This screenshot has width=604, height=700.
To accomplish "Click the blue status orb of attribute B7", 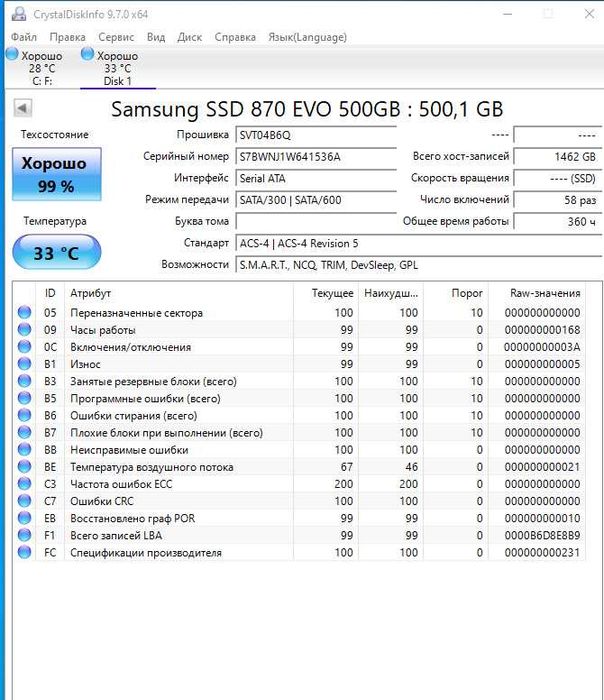I will pos(24,432).
